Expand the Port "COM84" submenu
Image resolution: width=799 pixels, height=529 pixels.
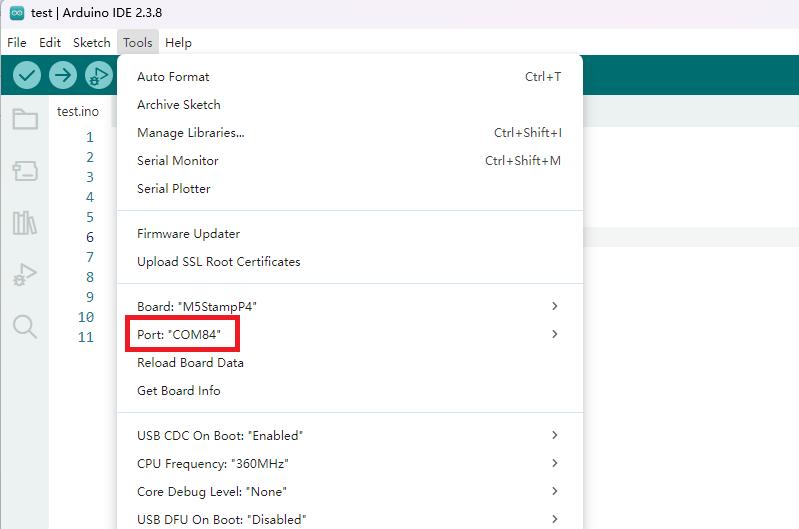[x=349, y=334]
